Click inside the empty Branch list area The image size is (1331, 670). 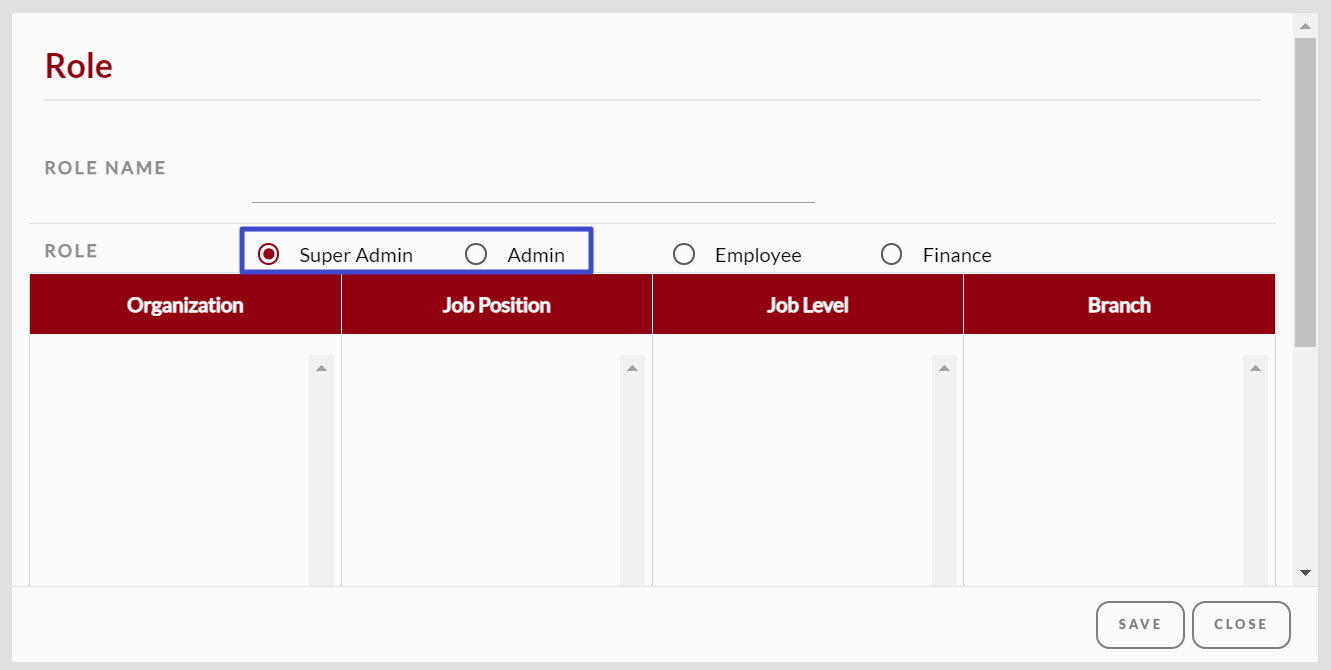pyautogui.click(x=1100, y=460)
